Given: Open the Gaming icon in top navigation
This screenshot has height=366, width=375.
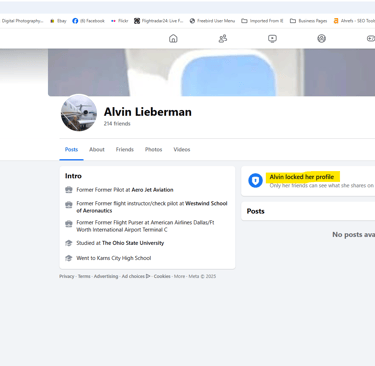Looking at the screenshot, I should pyautogui.click(x=371, y=39).
